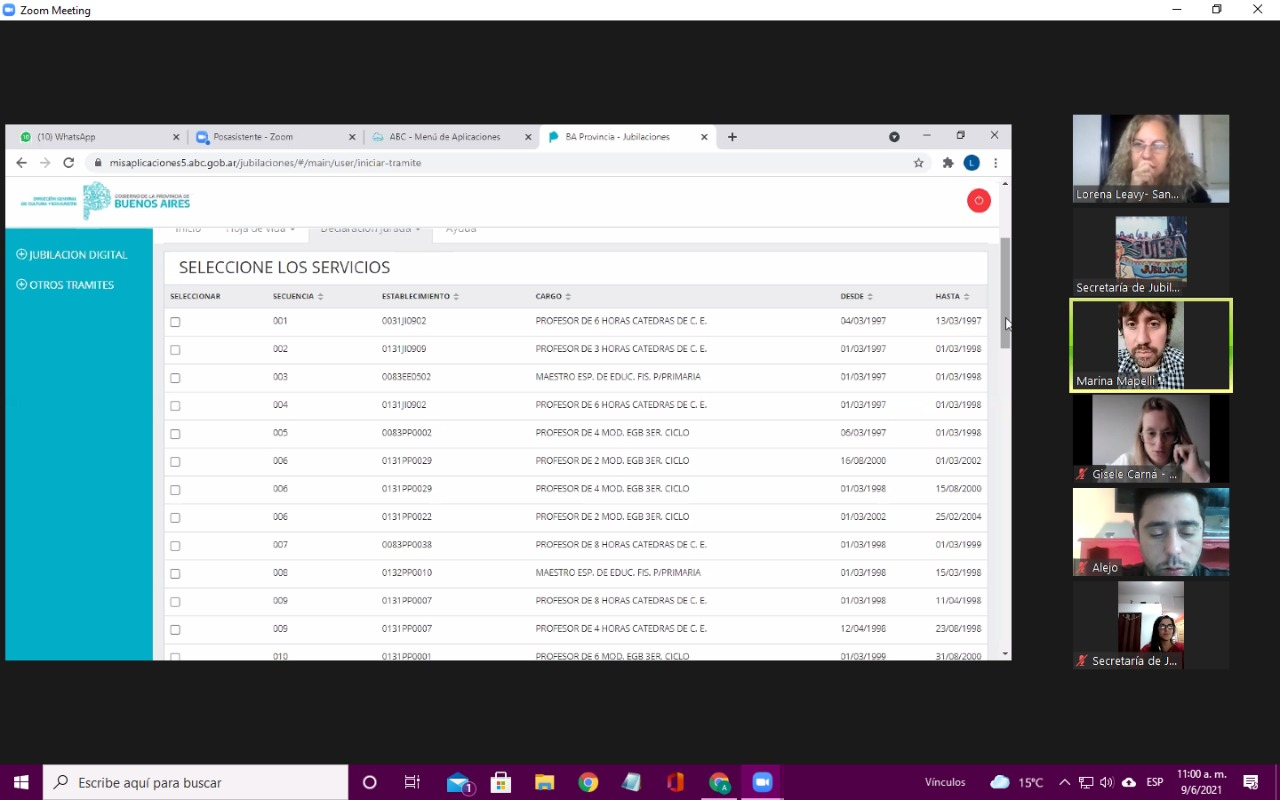Image resolution: width=1280 pixels, height=800 pixels.
Task: Sort by the ESTABLECIMIENTO column header
Action: [420, 297]
